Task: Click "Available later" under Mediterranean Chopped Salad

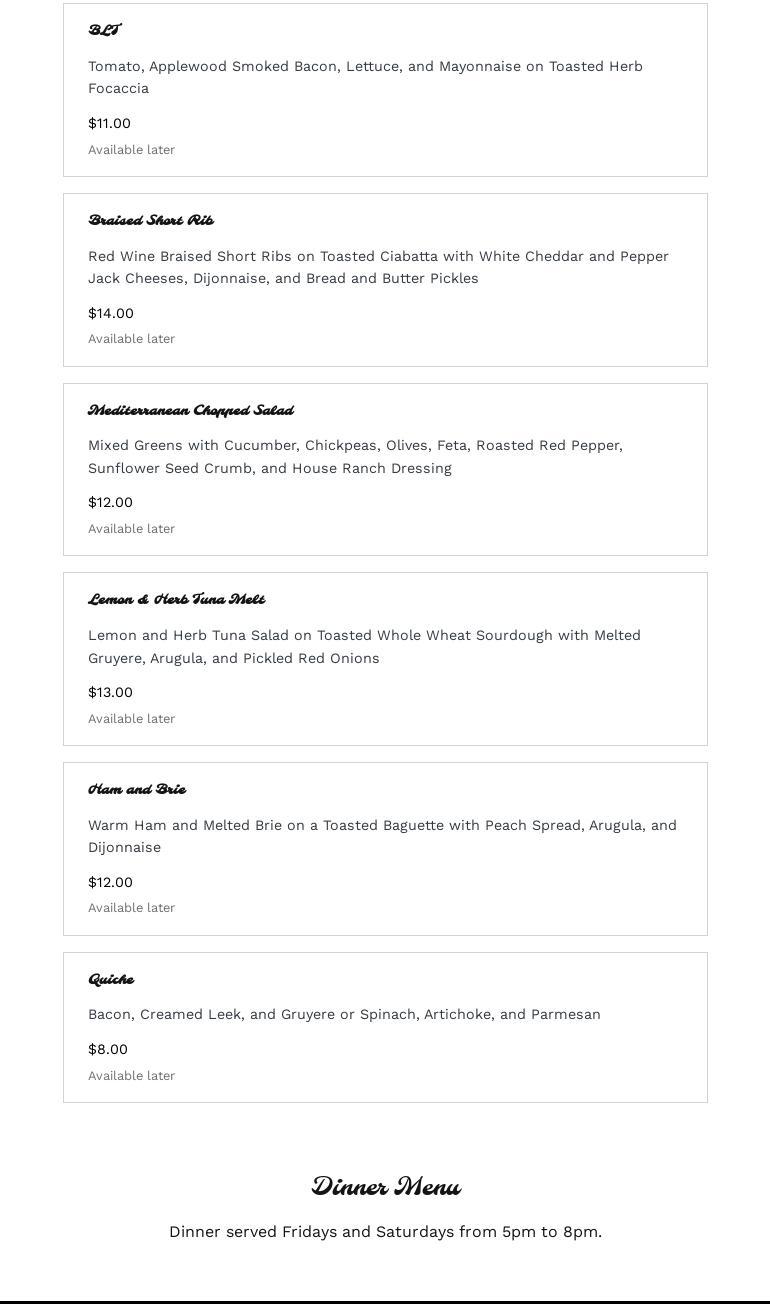Action: [x=131, y=529]
